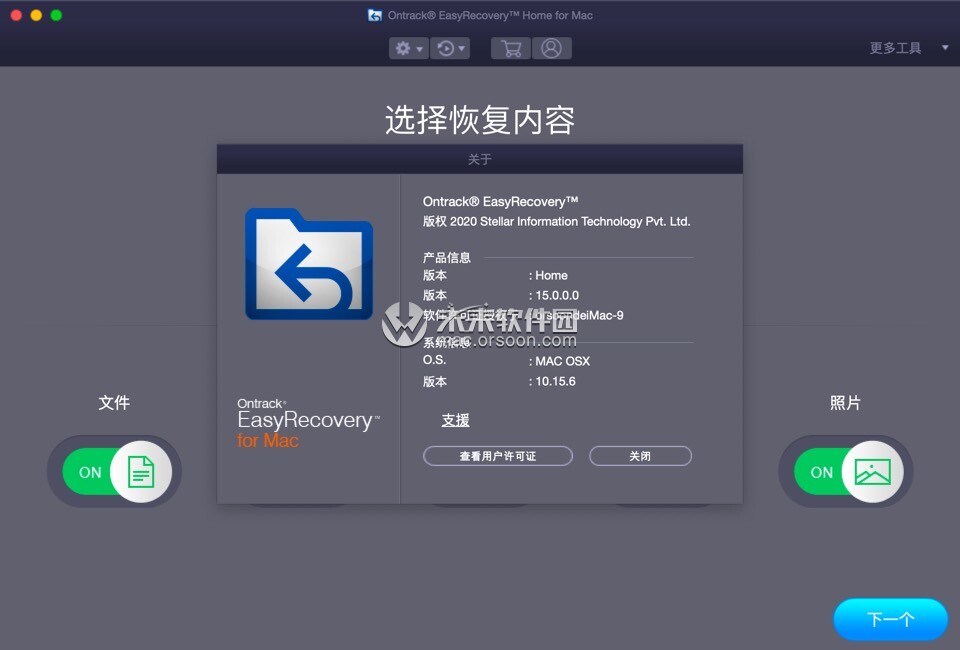Click the resume recovery session icon
The height and width of the screenshot is (650, 960).
click(446, 47)
